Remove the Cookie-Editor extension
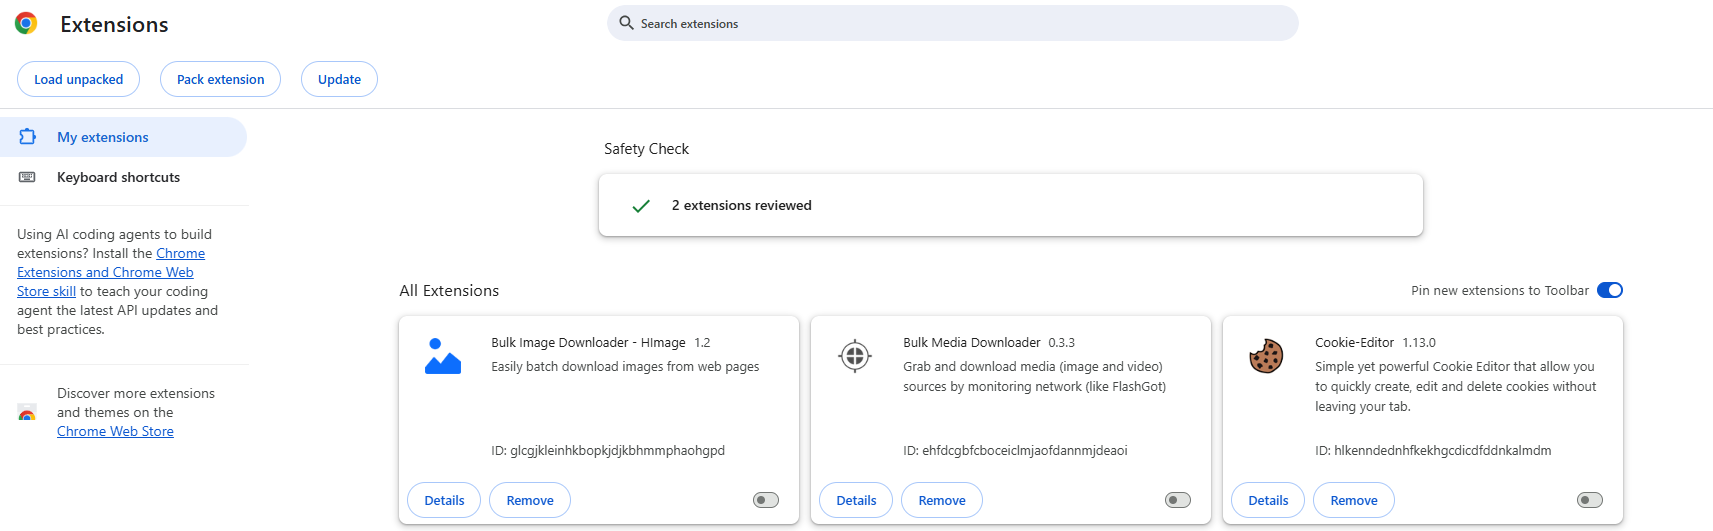Viewport: 1713px width, 531px height. click(1354, 500)
